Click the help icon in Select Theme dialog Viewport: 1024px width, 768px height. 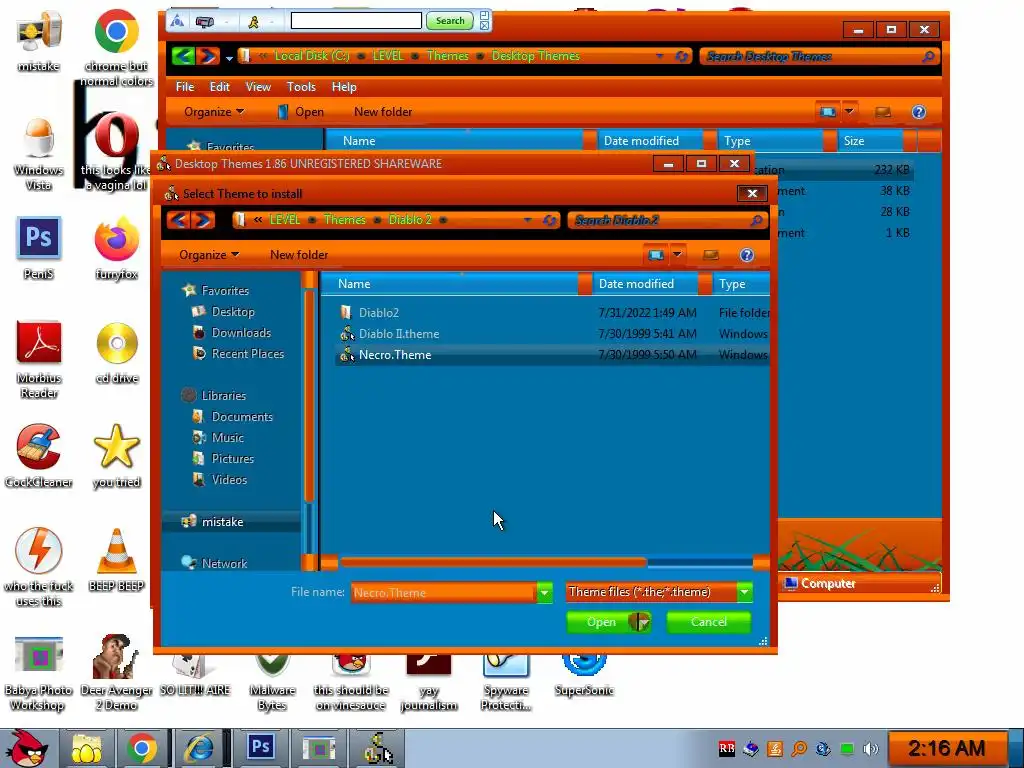pos(746,255)
